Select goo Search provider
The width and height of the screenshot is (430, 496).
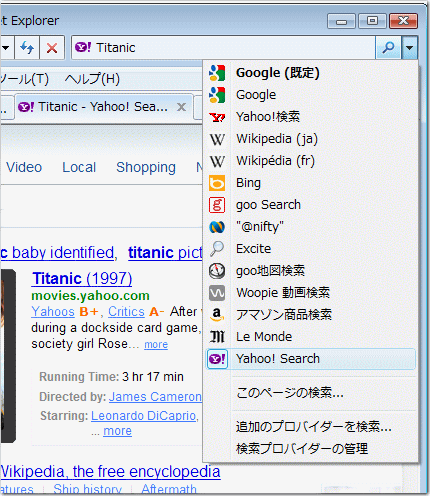[311, 205]
